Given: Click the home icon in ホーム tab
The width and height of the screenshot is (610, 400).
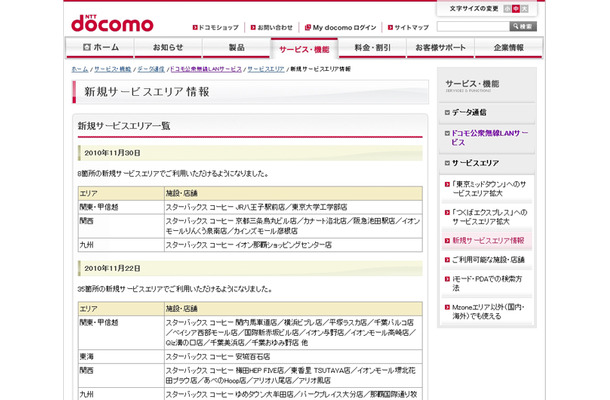Looking at the screenshot, I should 87,47.
